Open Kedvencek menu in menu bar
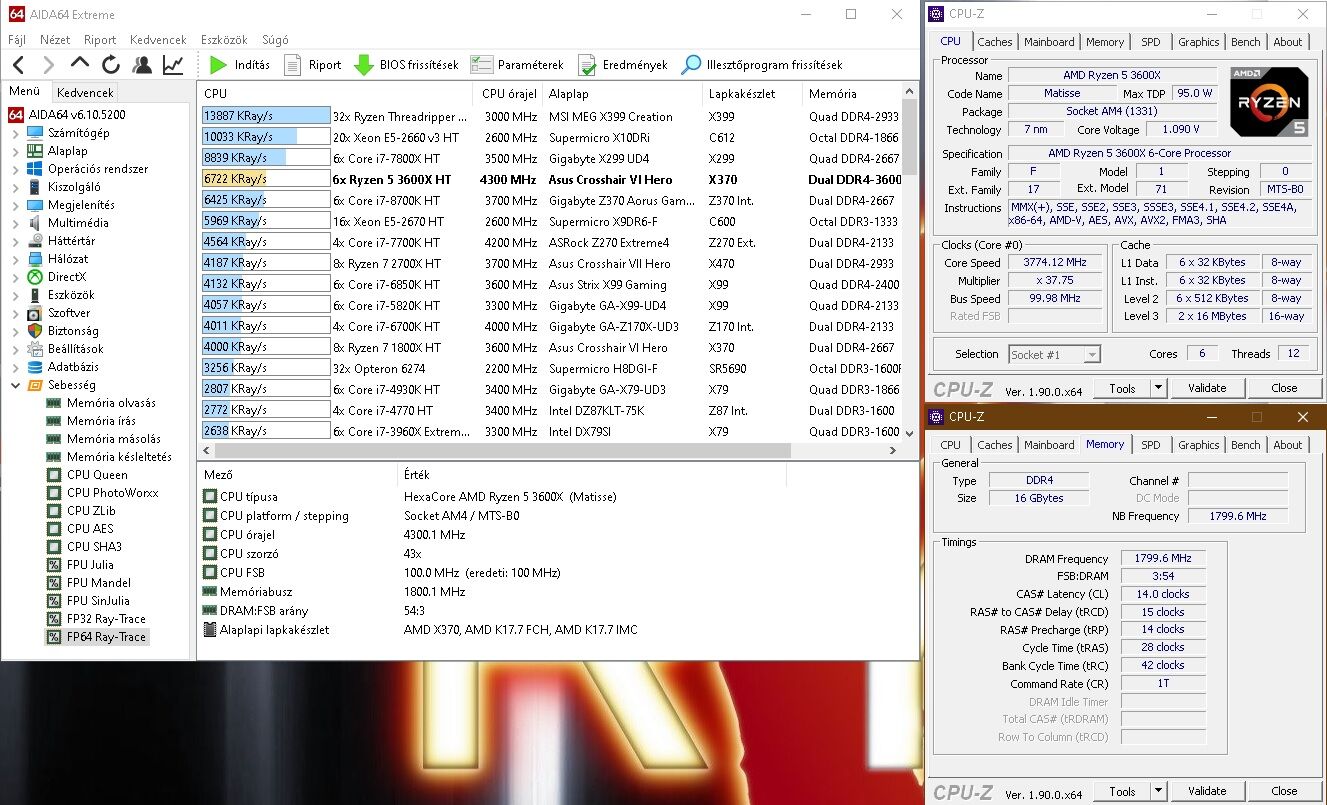The width and height of the screenshot is (1327, 805). 158,40
